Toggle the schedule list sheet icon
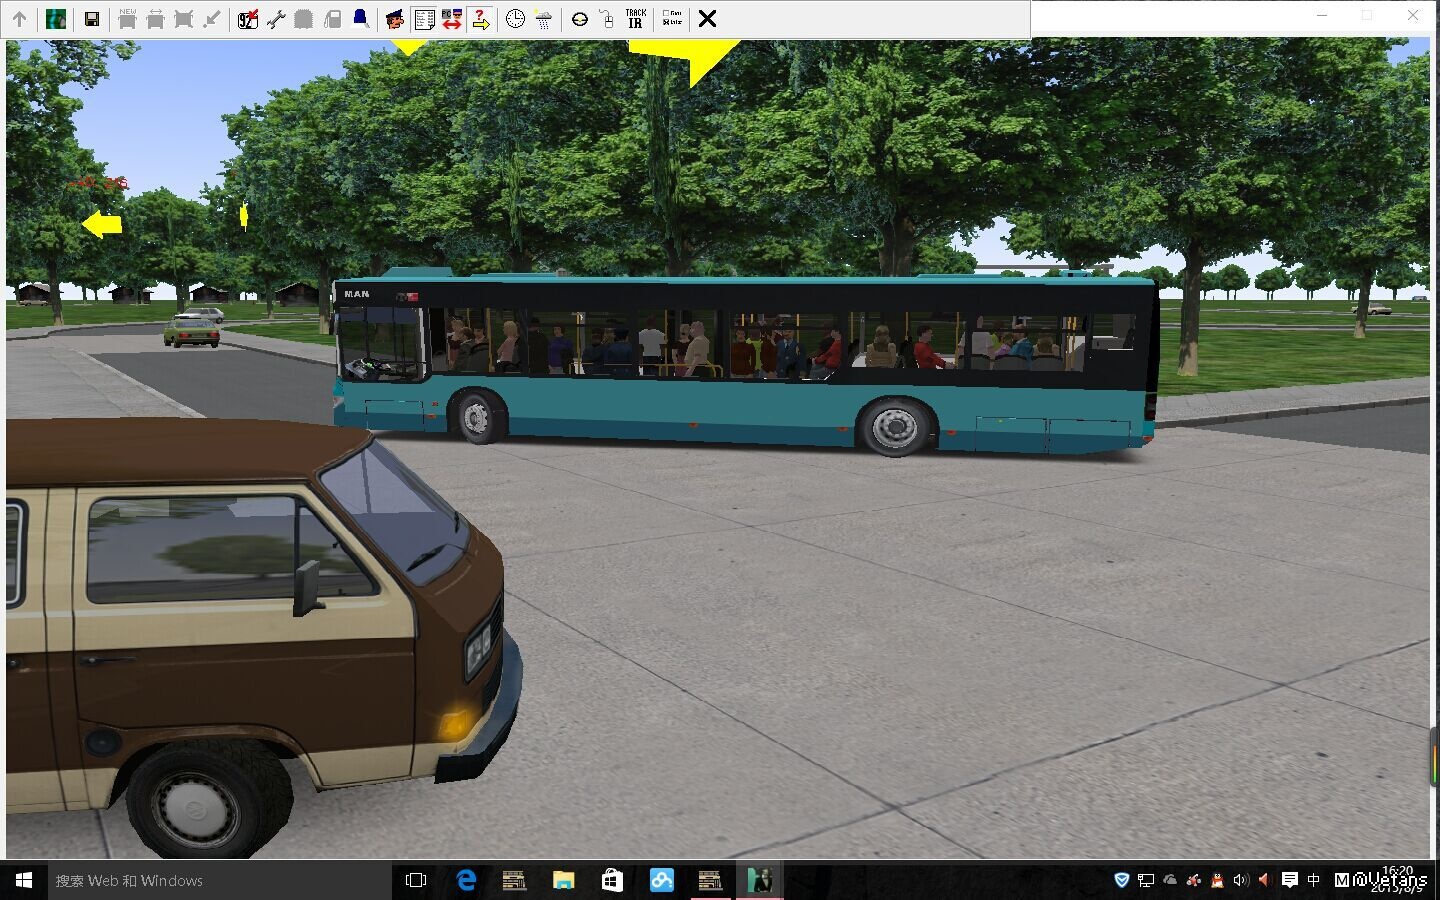 [424, 19]
